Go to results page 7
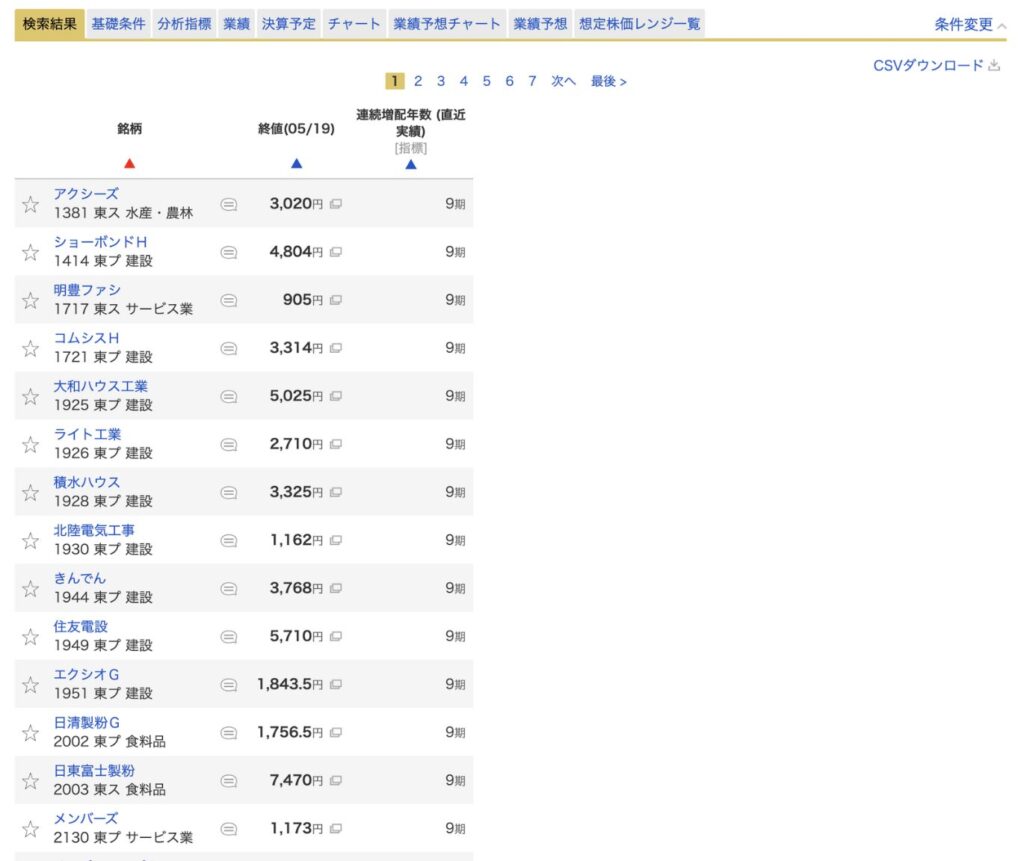 click(x=532, y=81)
